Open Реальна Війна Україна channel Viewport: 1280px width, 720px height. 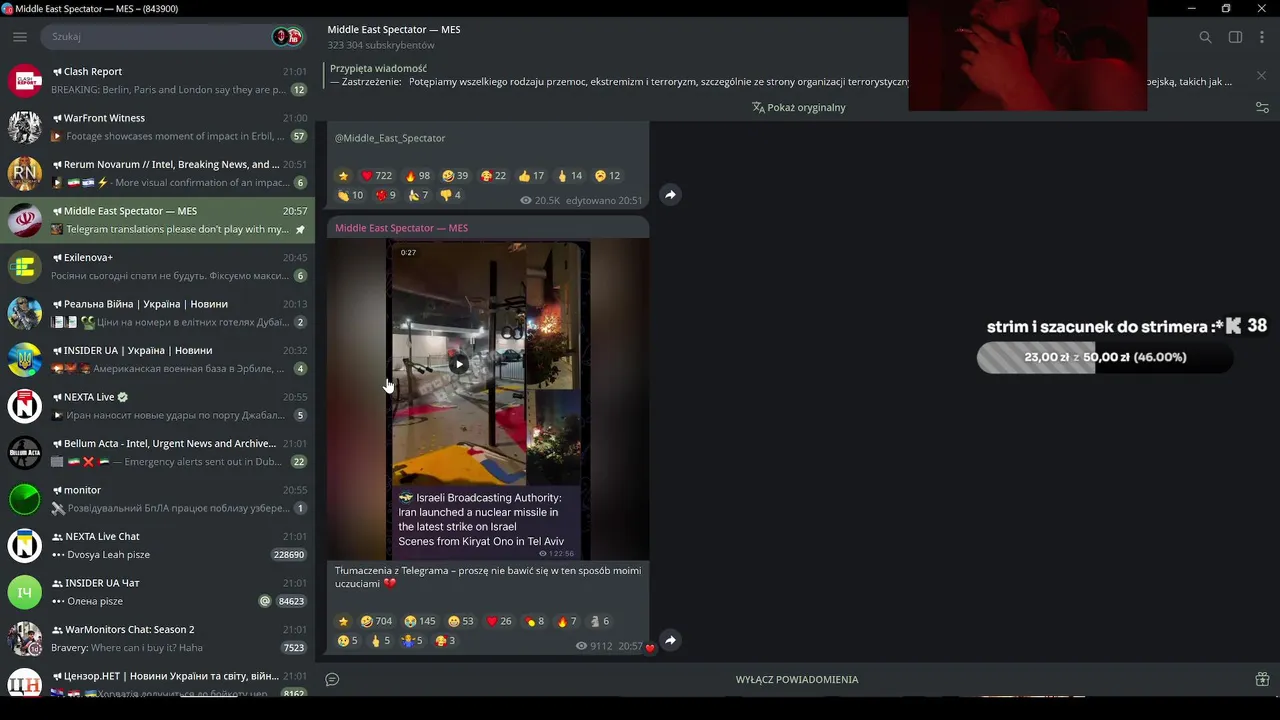point(157,313)
